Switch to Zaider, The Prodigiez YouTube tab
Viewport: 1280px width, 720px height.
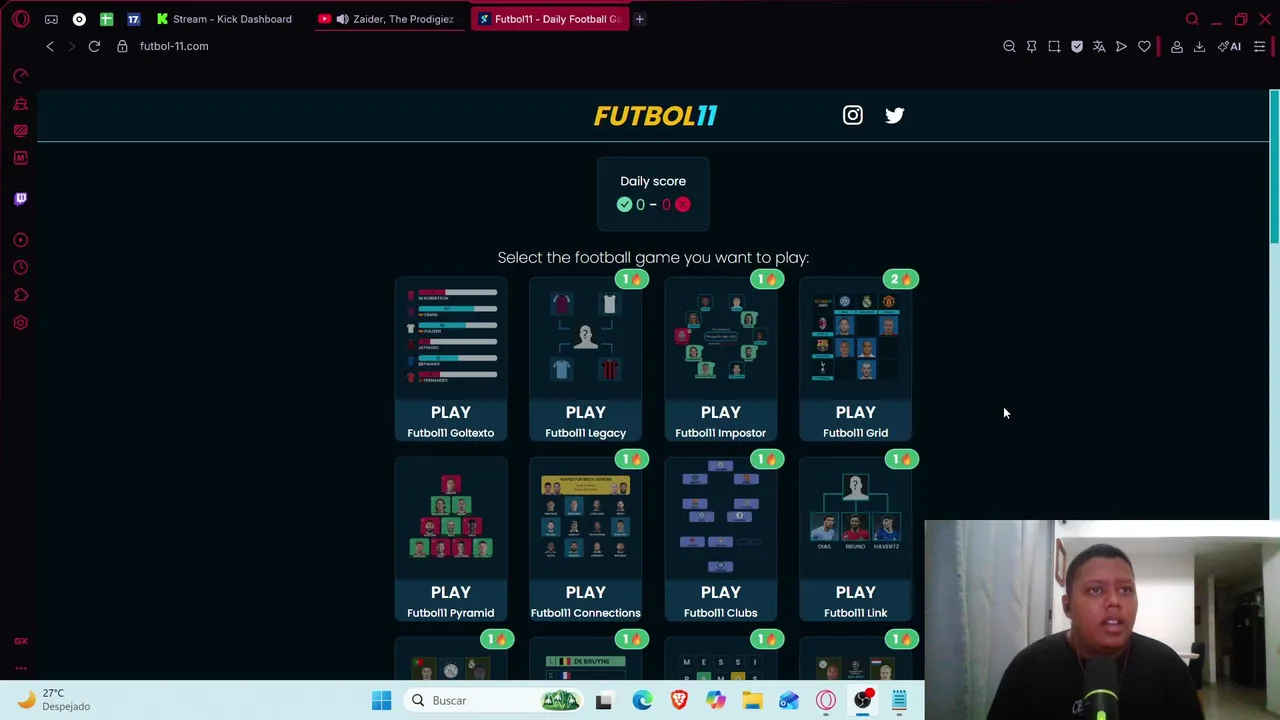click(388, 19)
